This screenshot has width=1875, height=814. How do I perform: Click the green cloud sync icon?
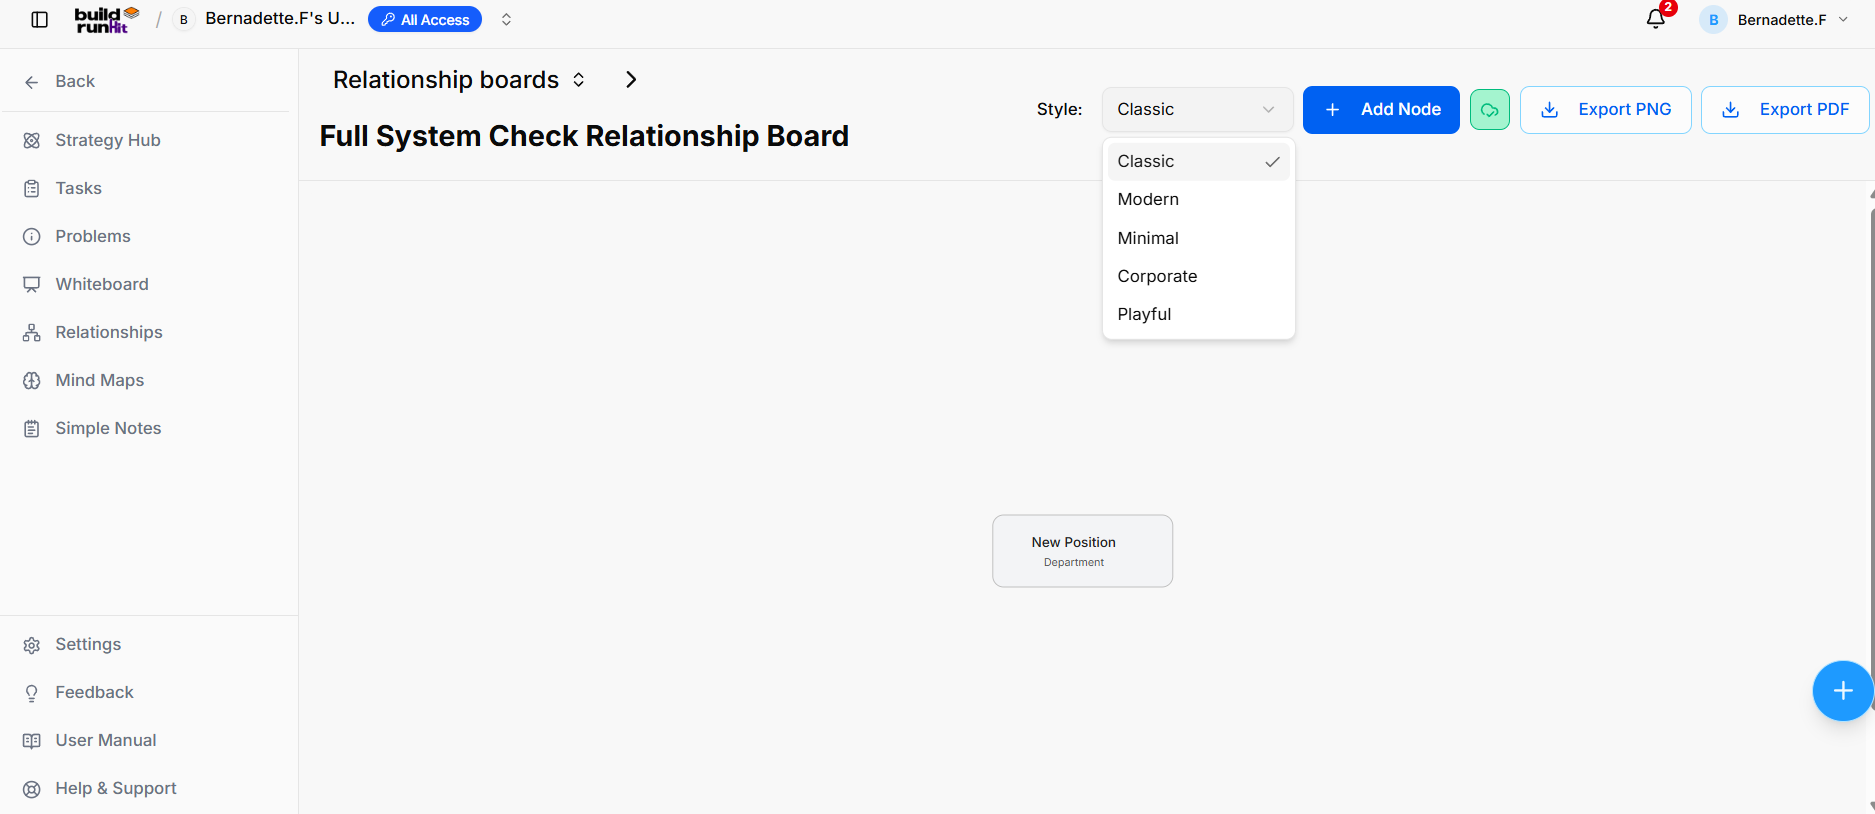pos(1490,110)
